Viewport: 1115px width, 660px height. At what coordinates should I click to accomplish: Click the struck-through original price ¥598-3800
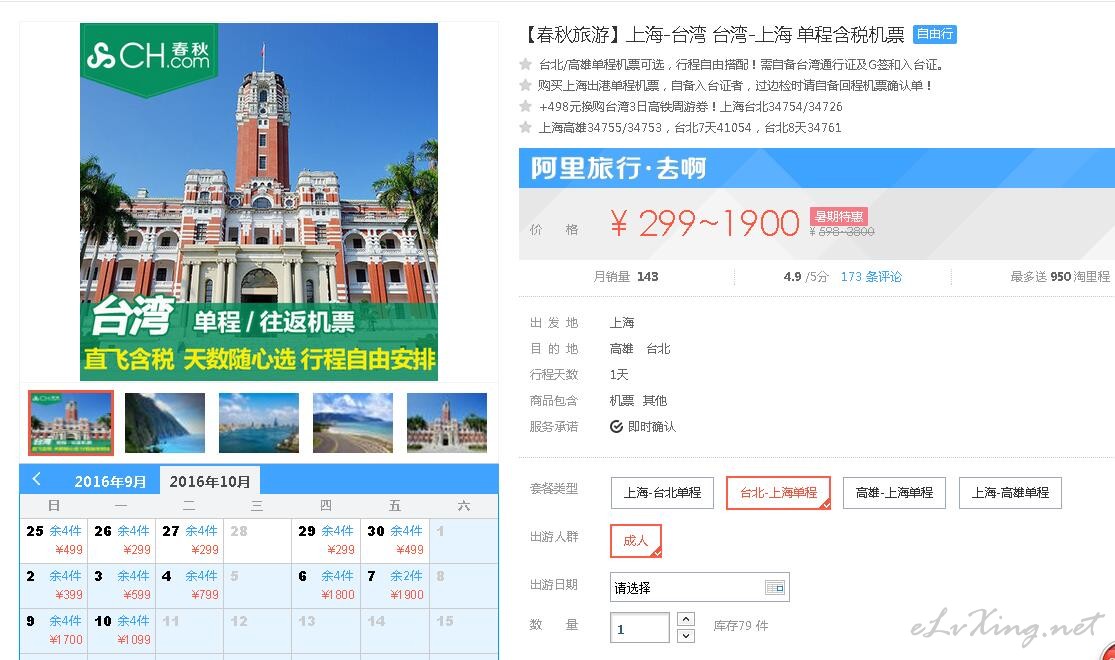pos(842,232)
